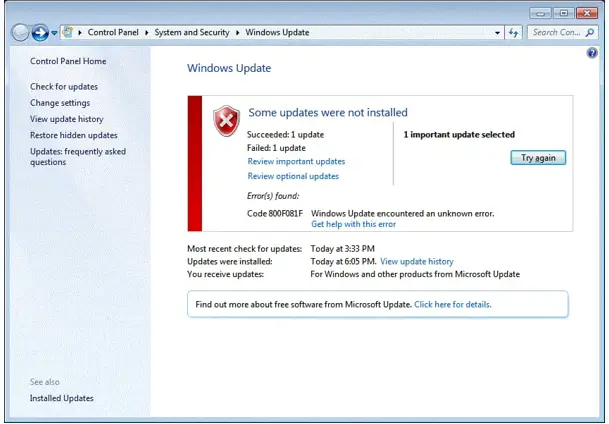Open the address bar history dropdown
Screen dimensions: 609x424
point(497,33)
